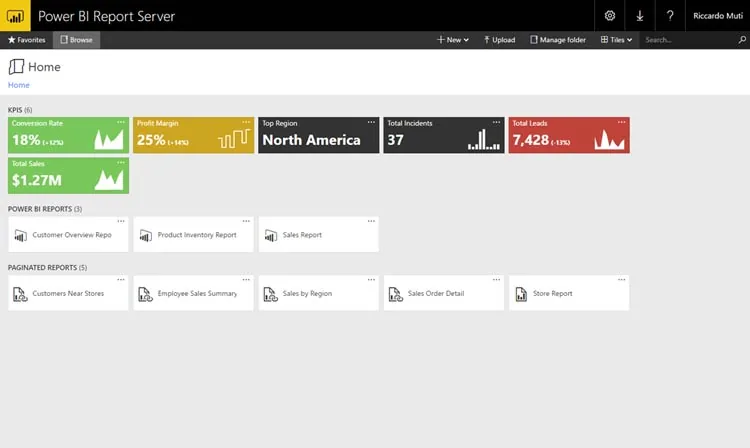Open Customers Near Stores report
750x448 pixels.
point(68,293)
